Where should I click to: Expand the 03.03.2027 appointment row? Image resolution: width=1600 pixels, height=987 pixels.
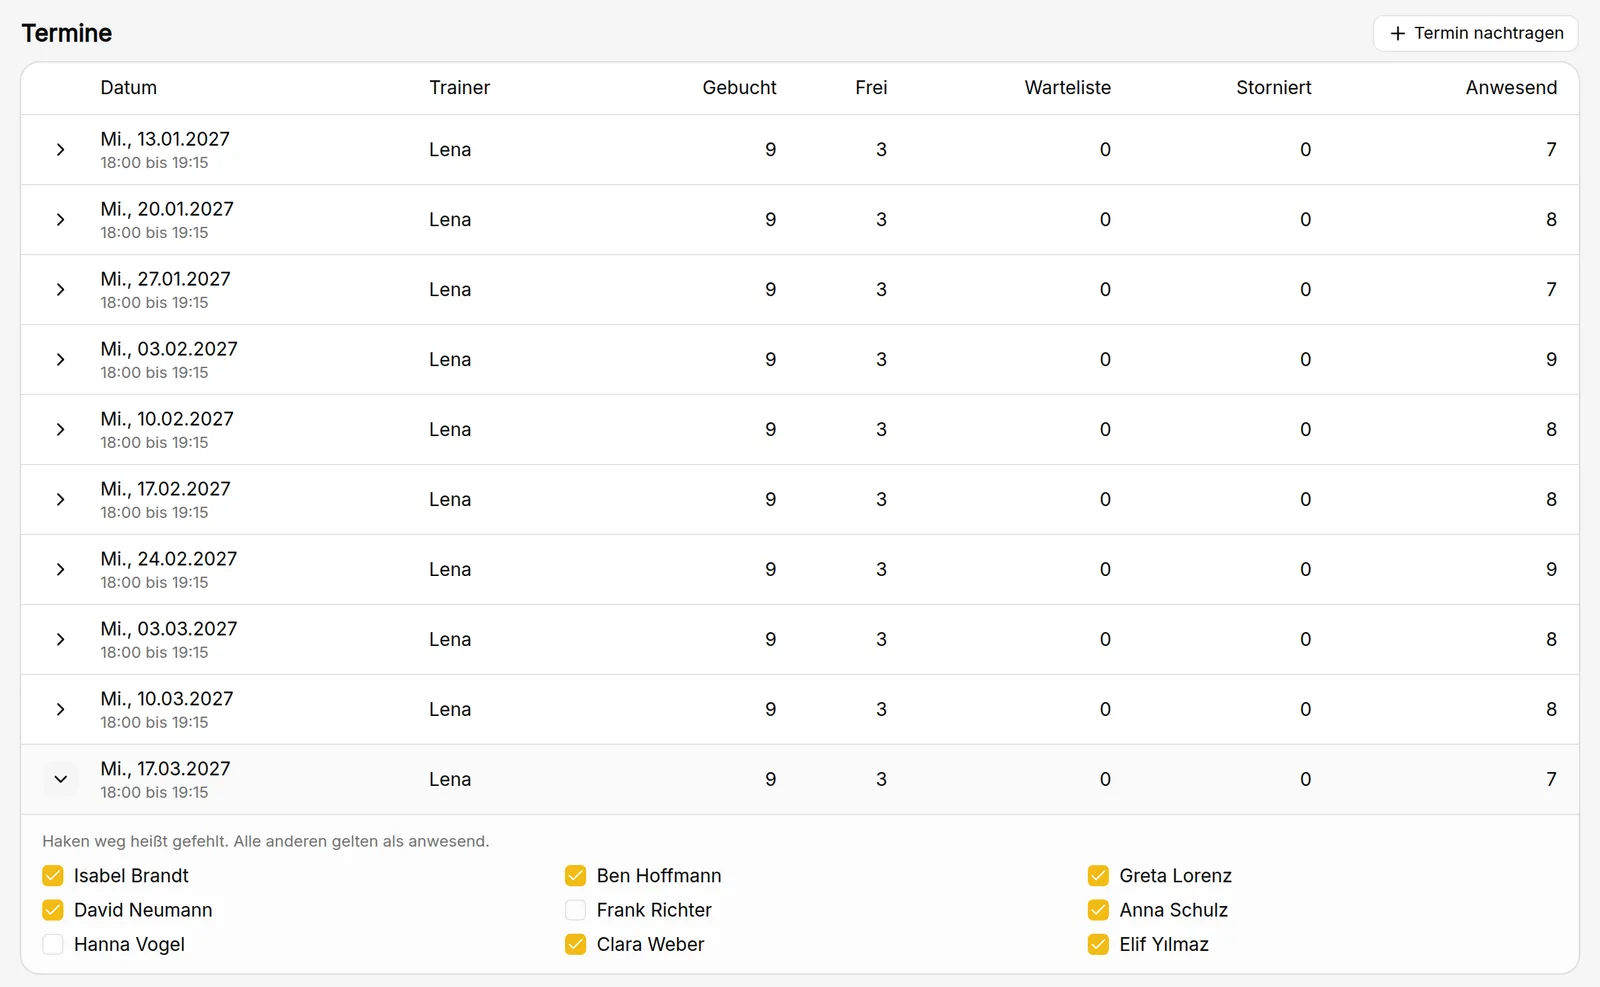(x=61, y=640)
